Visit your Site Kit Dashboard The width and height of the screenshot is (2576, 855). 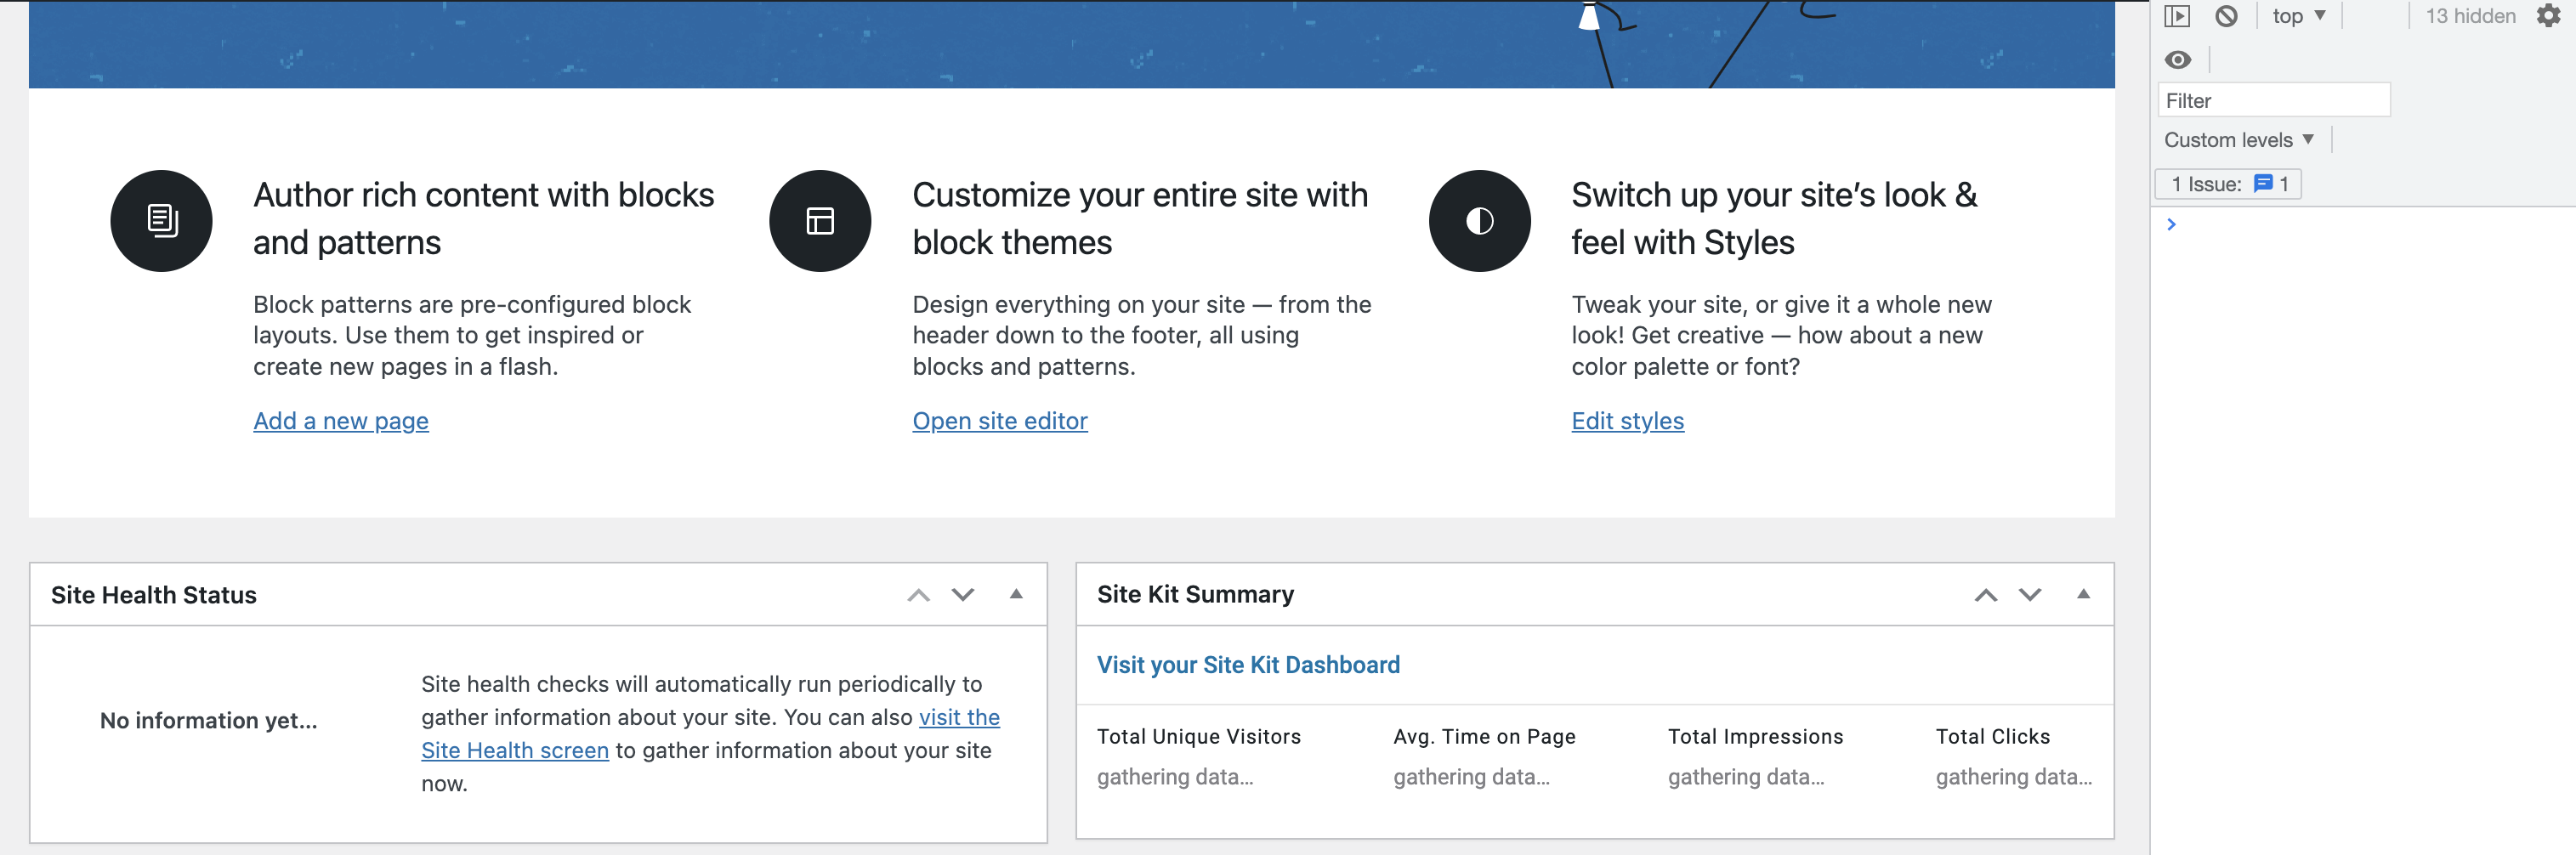click(x=1248, y=664)
